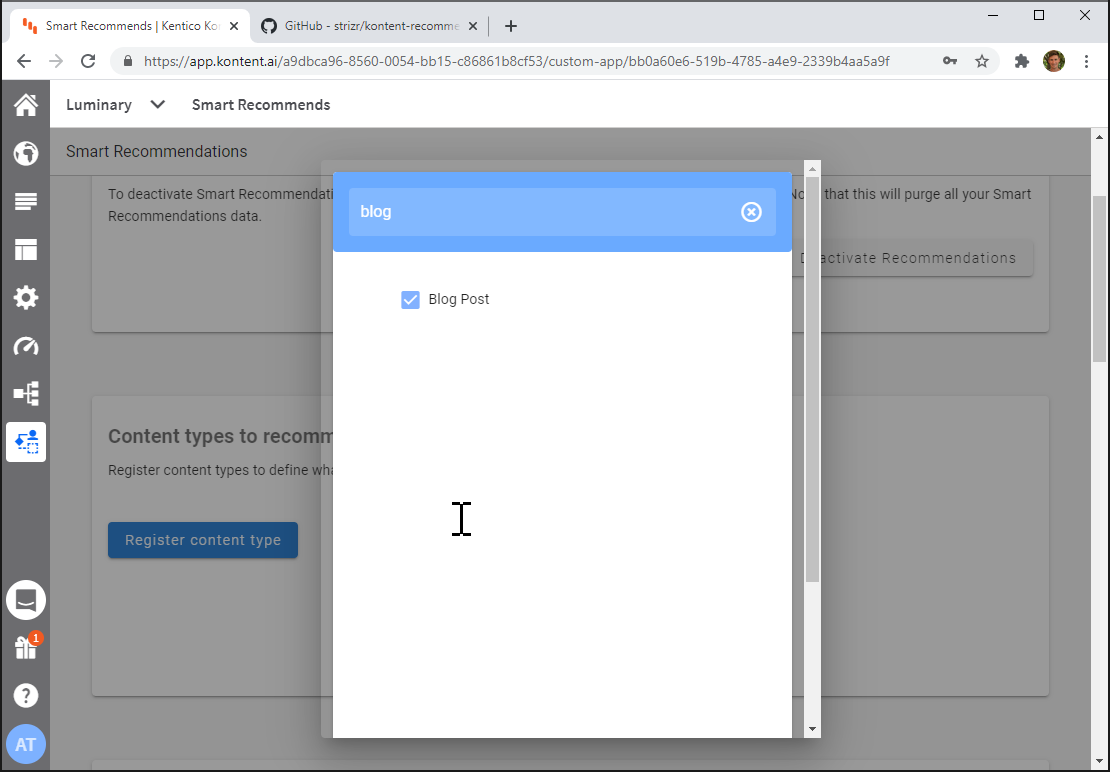Clear the blog search with the X icon
The width and height of the screenshot is (1110, 772).
click(751, 211)
